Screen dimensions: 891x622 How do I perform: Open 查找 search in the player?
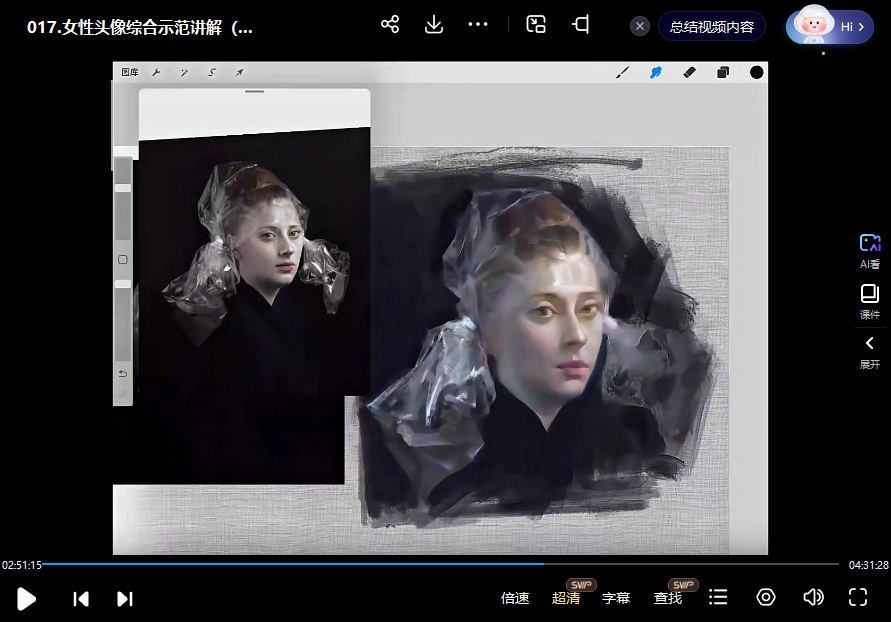coord(667,598)
